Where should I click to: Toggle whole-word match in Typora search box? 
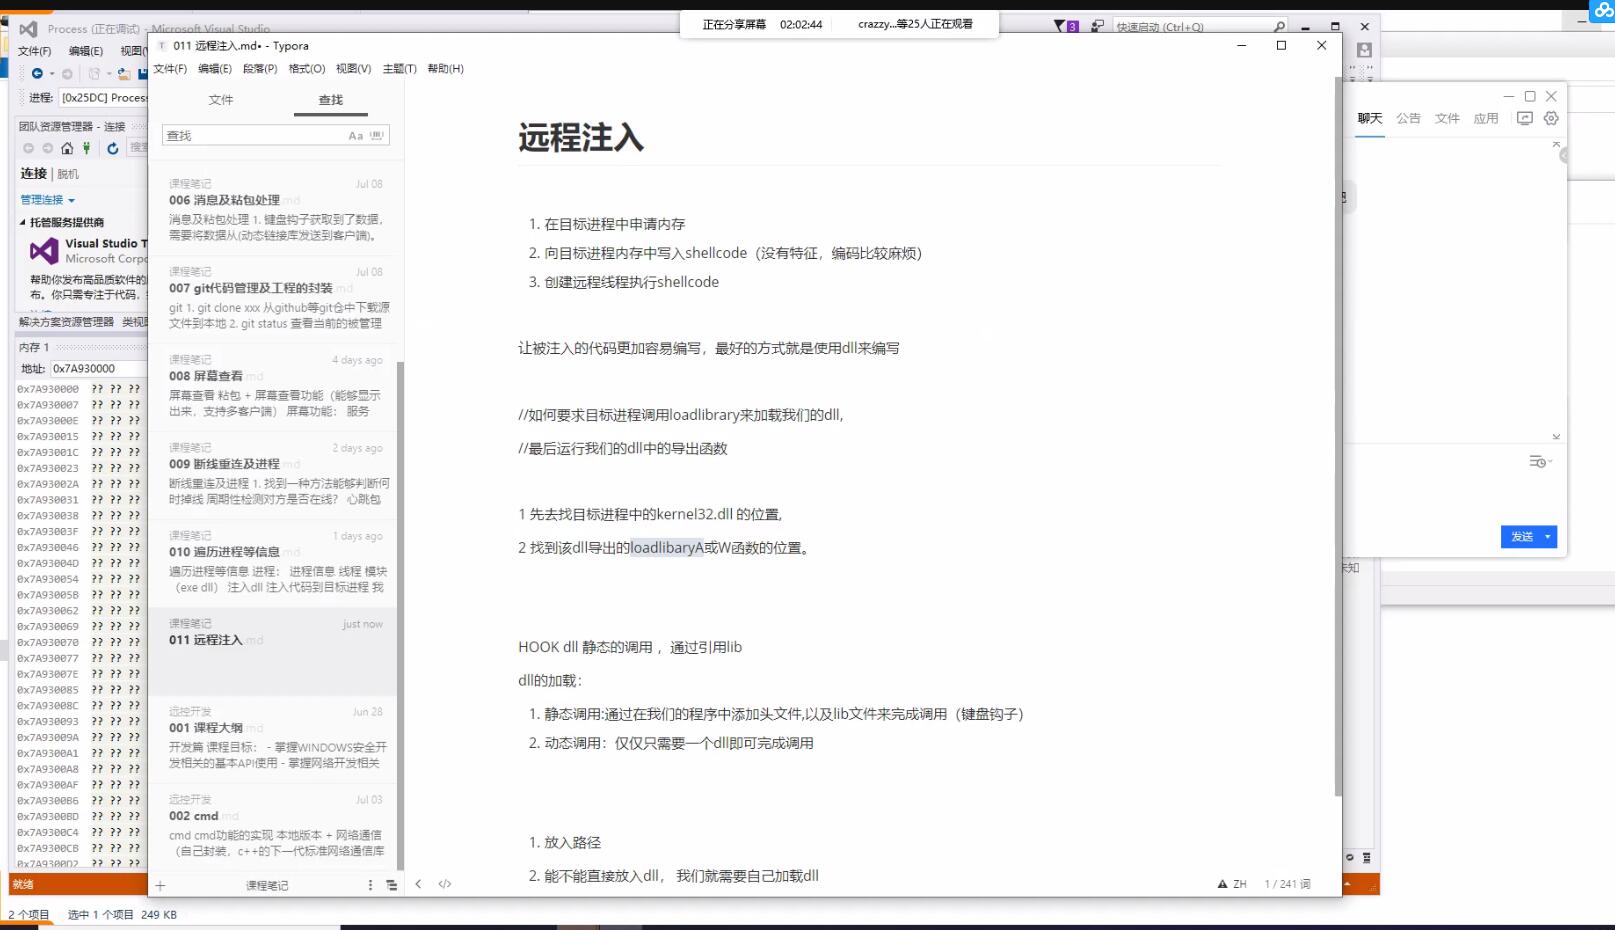pos(377,136)
